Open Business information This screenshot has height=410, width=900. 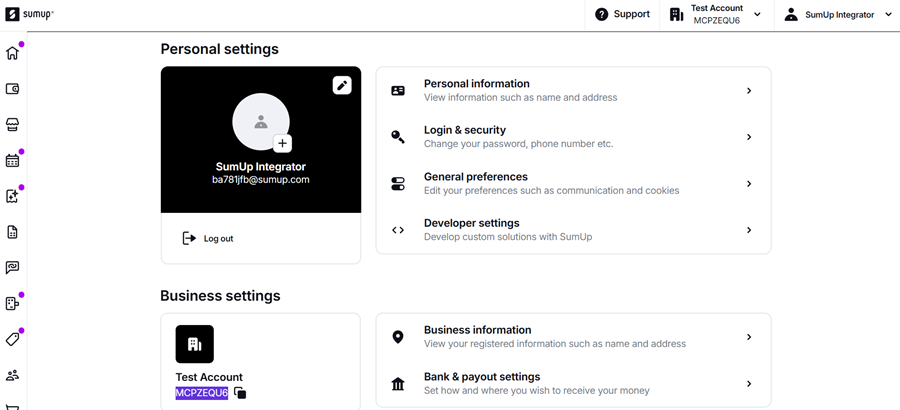pos(573,337)
